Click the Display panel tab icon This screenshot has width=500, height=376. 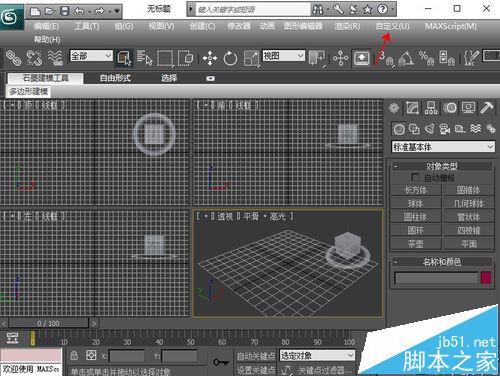click(x=469, y=108)
